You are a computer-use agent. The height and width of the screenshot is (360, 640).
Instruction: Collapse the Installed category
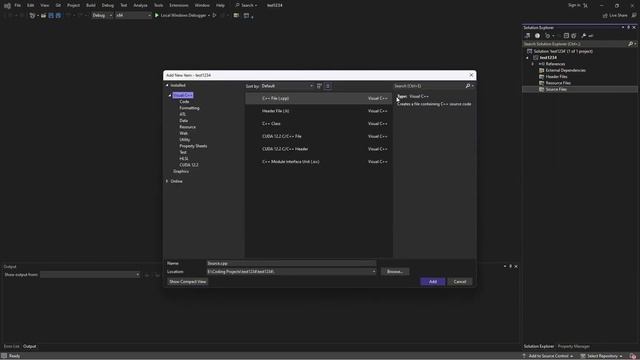(167, 85)
